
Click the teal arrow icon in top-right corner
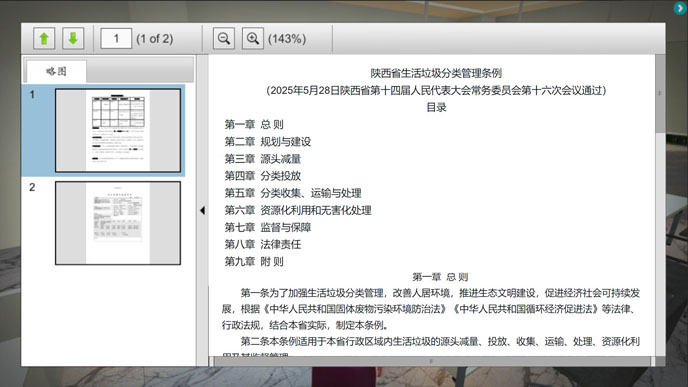[x=679, y=8]
